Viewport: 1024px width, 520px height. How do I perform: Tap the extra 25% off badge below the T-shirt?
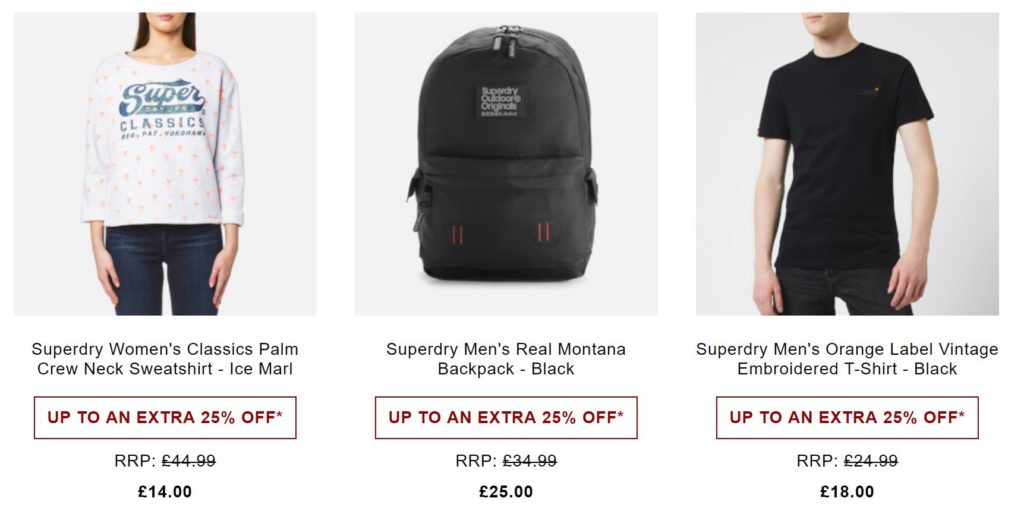[x=846, y=417]
